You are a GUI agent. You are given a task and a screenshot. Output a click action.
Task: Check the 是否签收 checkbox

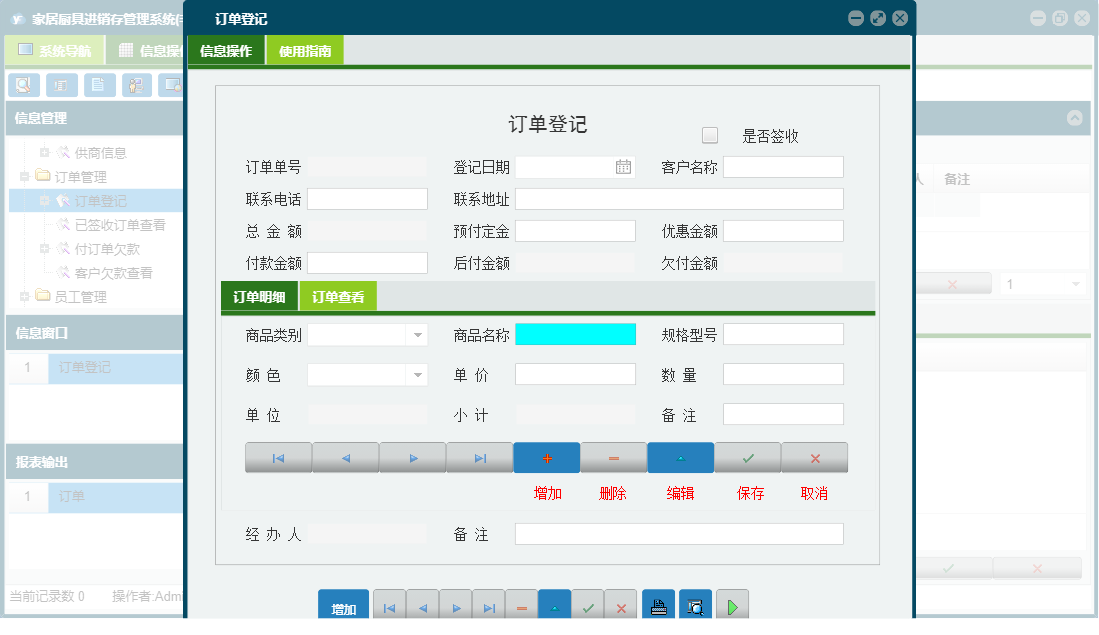(x=711, y=134)
